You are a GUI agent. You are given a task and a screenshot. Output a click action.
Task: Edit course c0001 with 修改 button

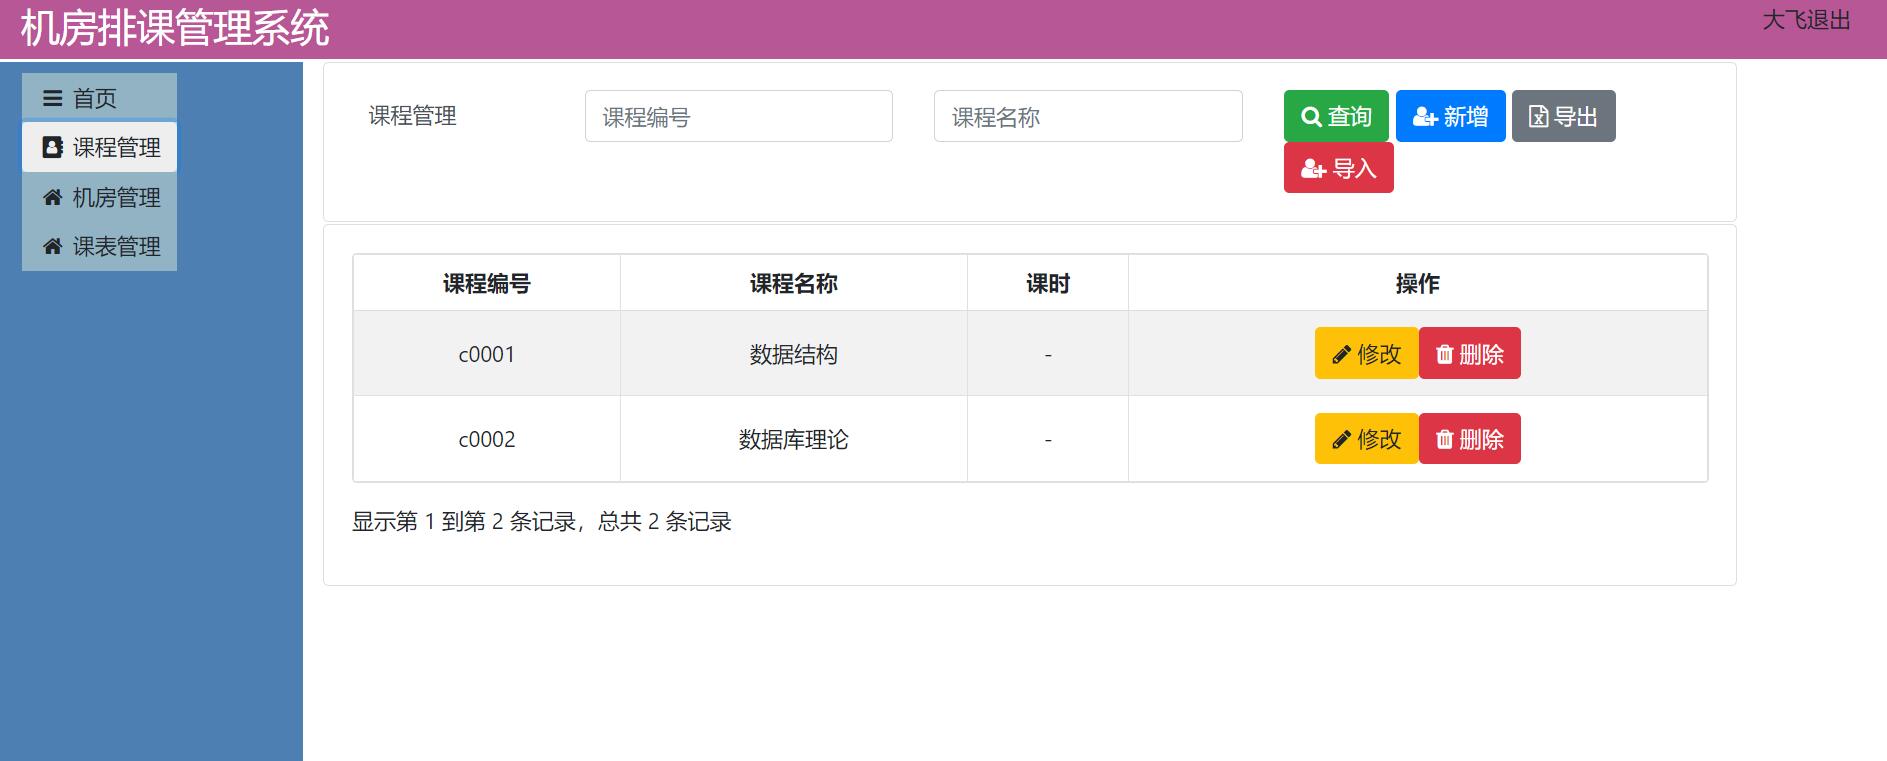[x=1366, y=353]
